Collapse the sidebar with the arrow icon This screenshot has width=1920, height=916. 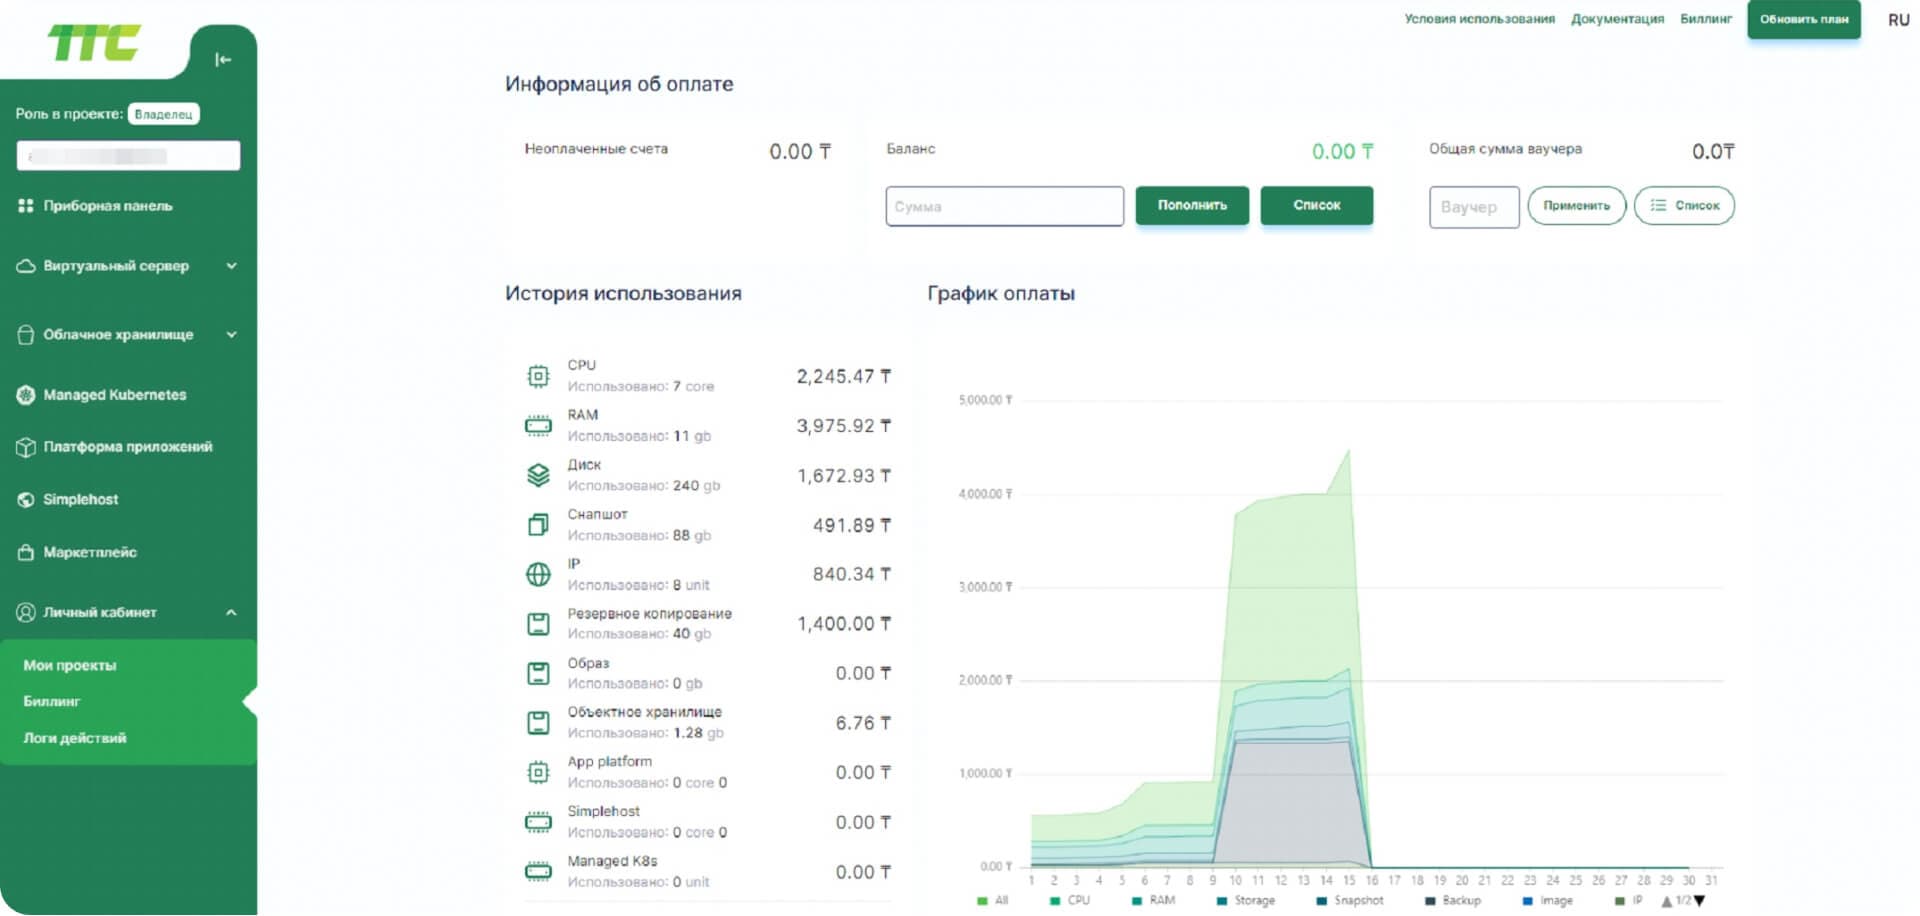click(x=223, y=60)
